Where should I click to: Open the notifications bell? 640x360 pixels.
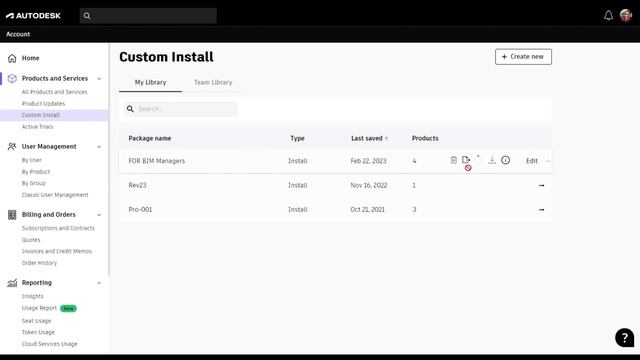(x=608, y=16)
